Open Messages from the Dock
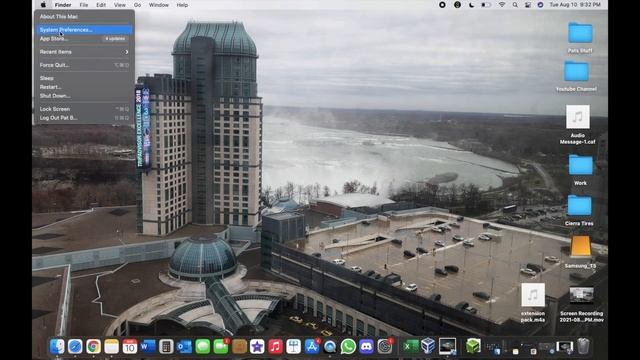Viewport: 640px width, 360px height. pos(202,347)
